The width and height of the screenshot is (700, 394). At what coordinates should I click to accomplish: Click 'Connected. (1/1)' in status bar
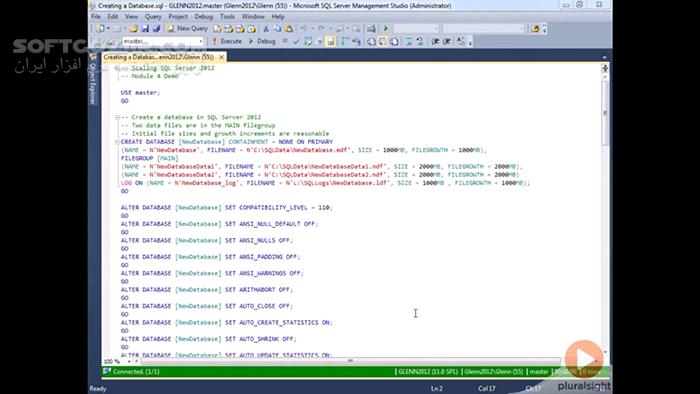[136, 372]
